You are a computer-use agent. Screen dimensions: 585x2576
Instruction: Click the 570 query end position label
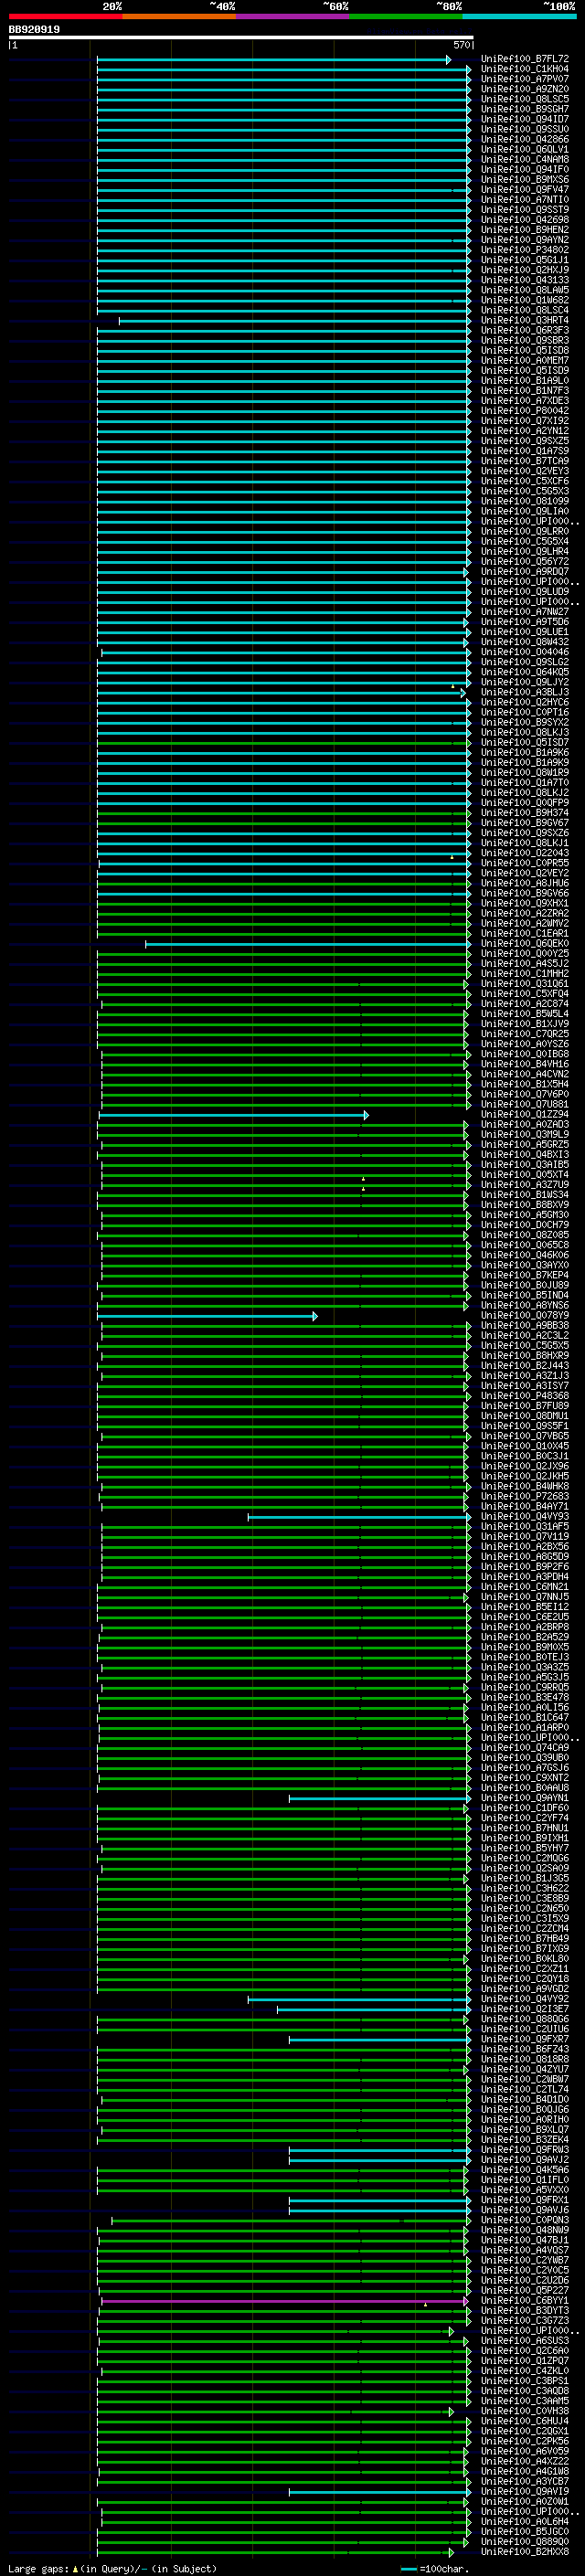point(461,45)
